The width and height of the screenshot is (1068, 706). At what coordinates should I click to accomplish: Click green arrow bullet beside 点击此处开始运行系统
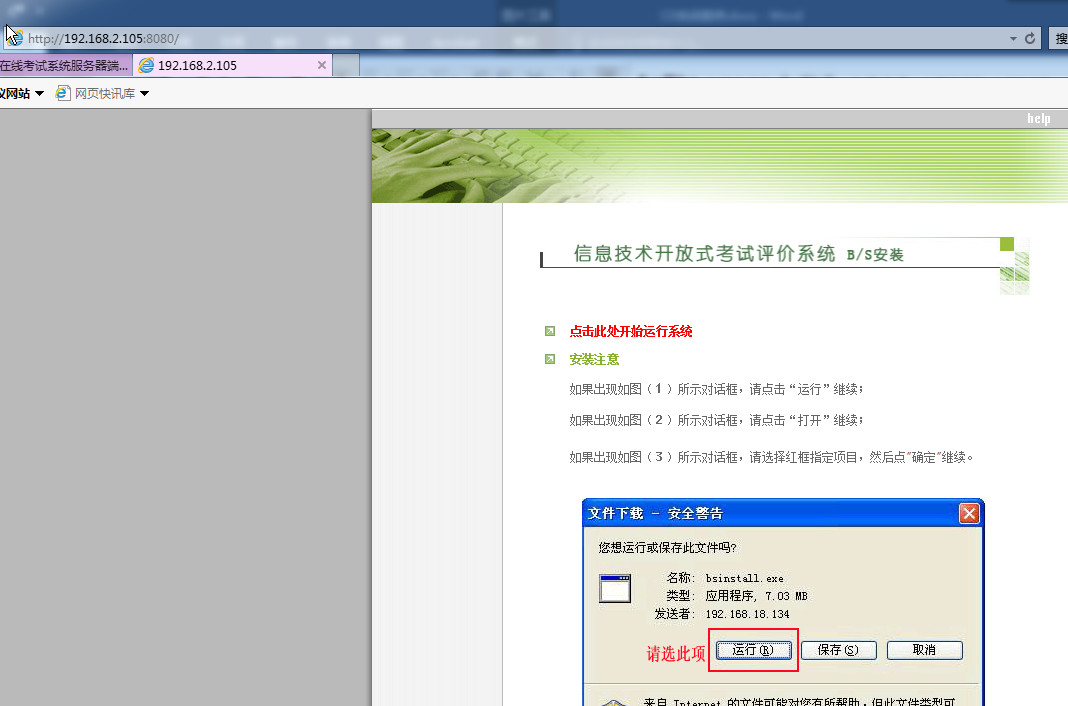pos(550,331)
